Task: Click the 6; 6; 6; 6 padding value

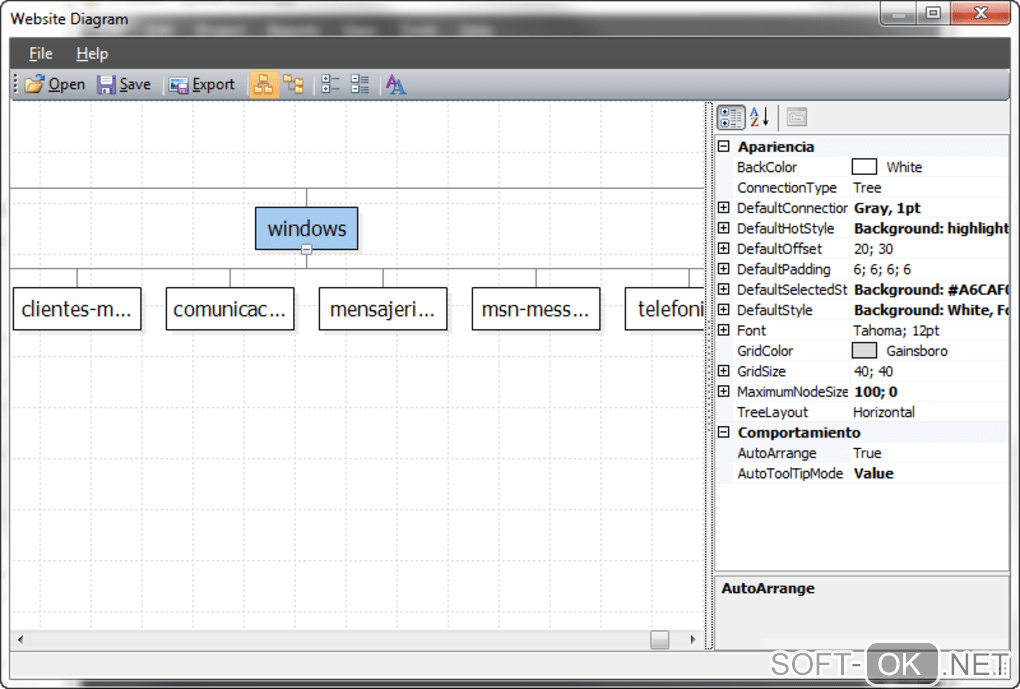Action: [x=882, y=269]
